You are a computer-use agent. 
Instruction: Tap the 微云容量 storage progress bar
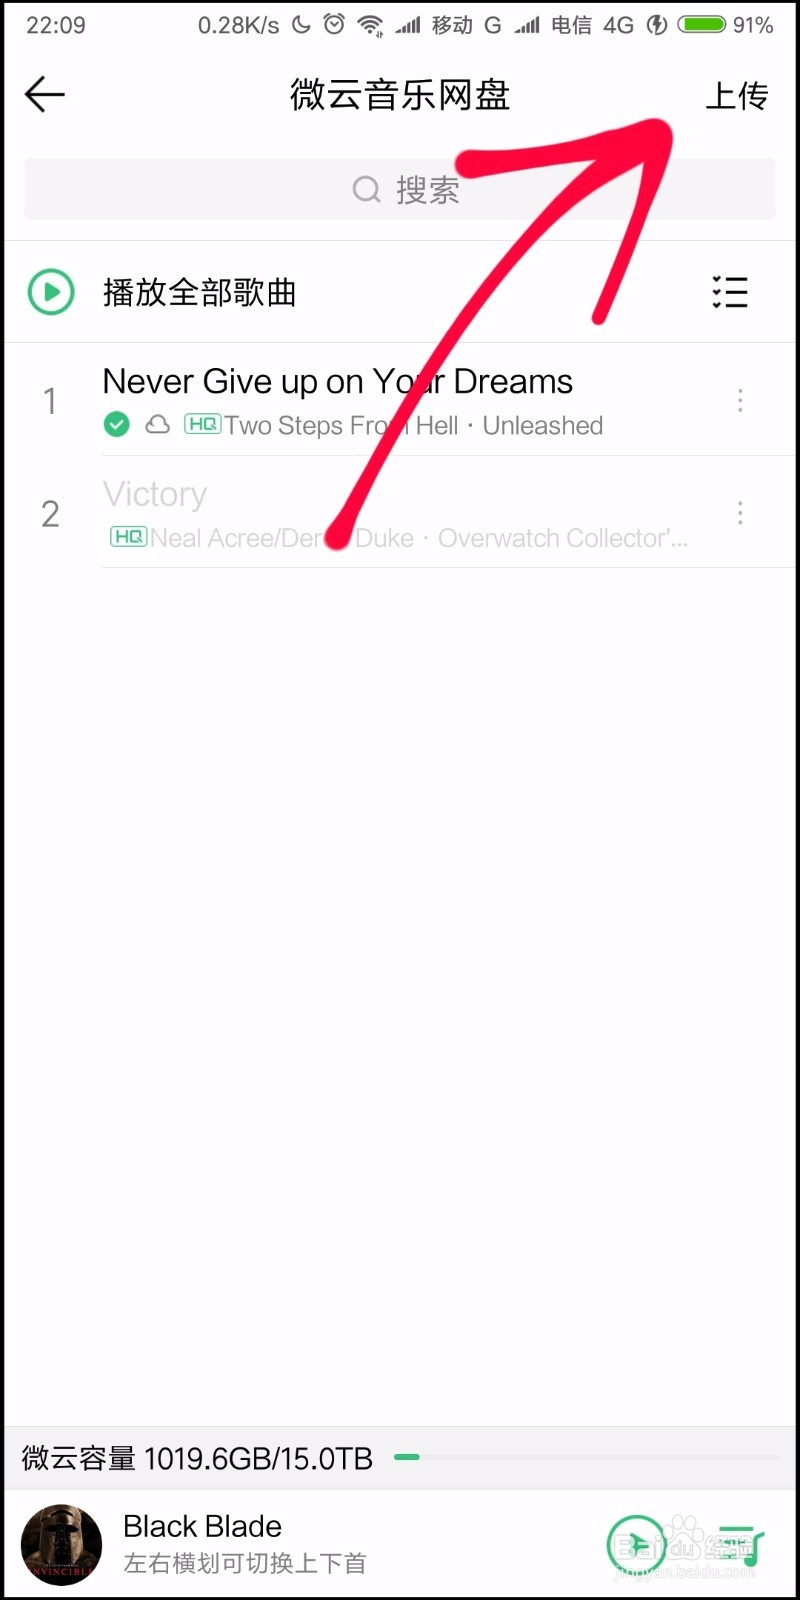click(586, 1457)
